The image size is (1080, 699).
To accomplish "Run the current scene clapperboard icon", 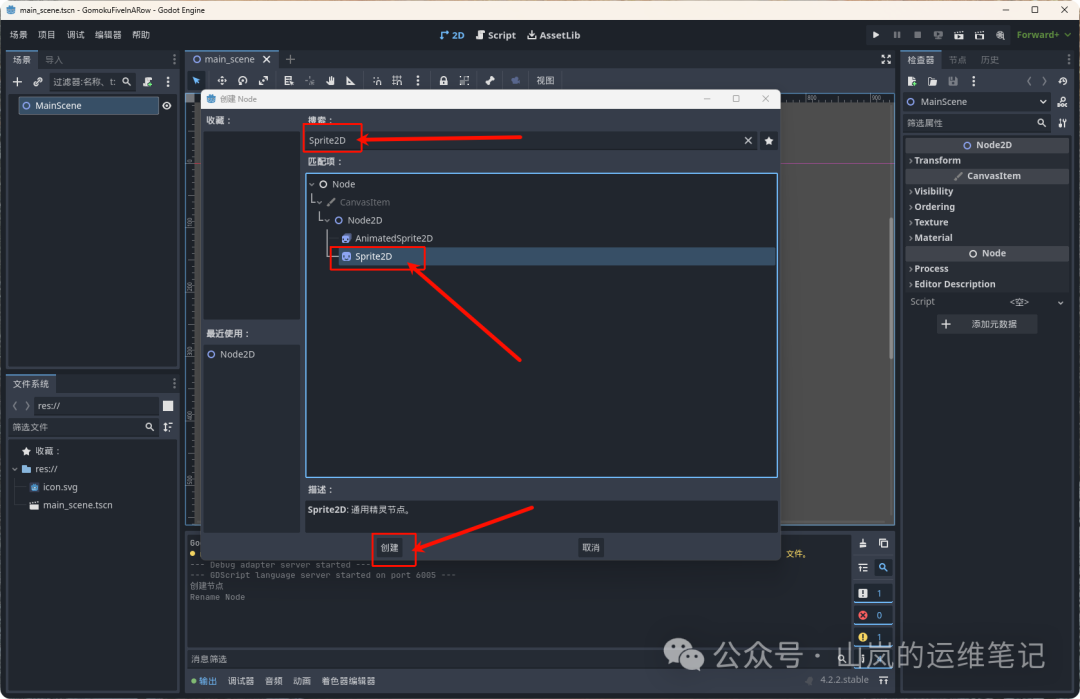I will (959, 35).
